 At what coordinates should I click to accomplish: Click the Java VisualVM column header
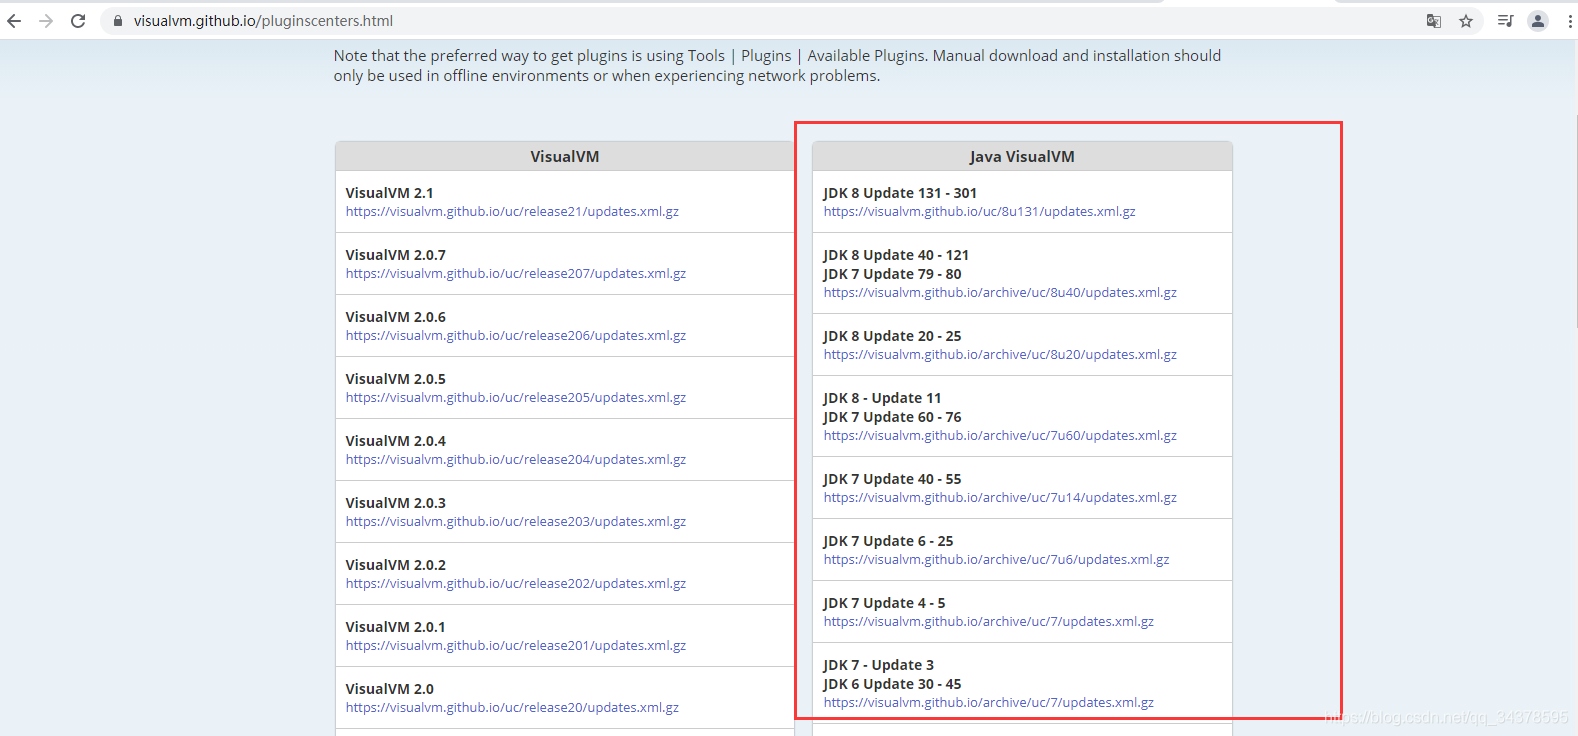pyautogui.click(x=1022, y=156)
